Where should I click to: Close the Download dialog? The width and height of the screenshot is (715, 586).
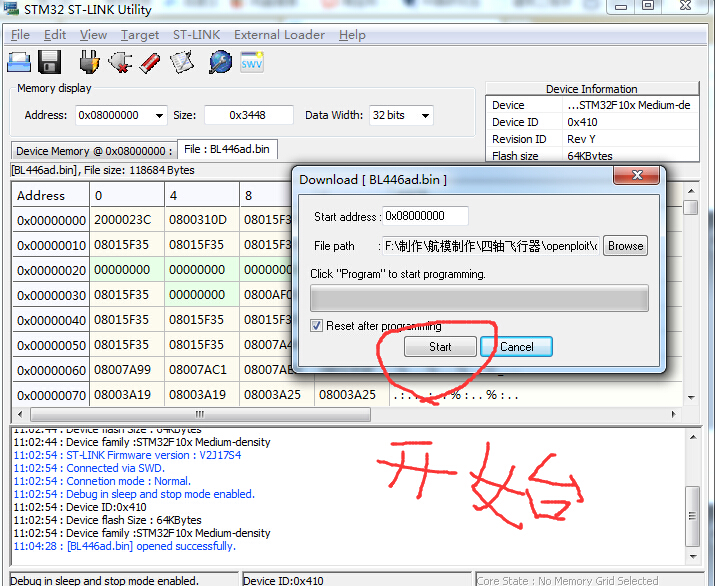pos(637,175)
